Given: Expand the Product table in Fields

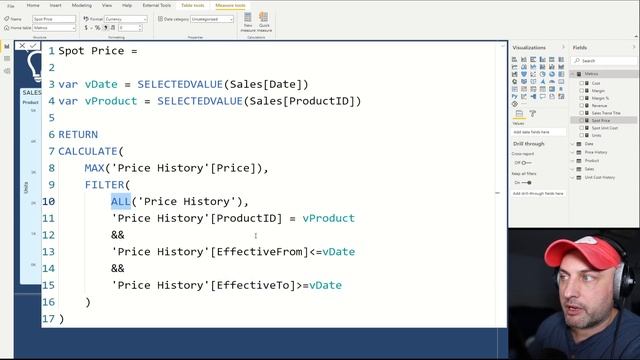Looking at the screenshot, I should [573, 161].
